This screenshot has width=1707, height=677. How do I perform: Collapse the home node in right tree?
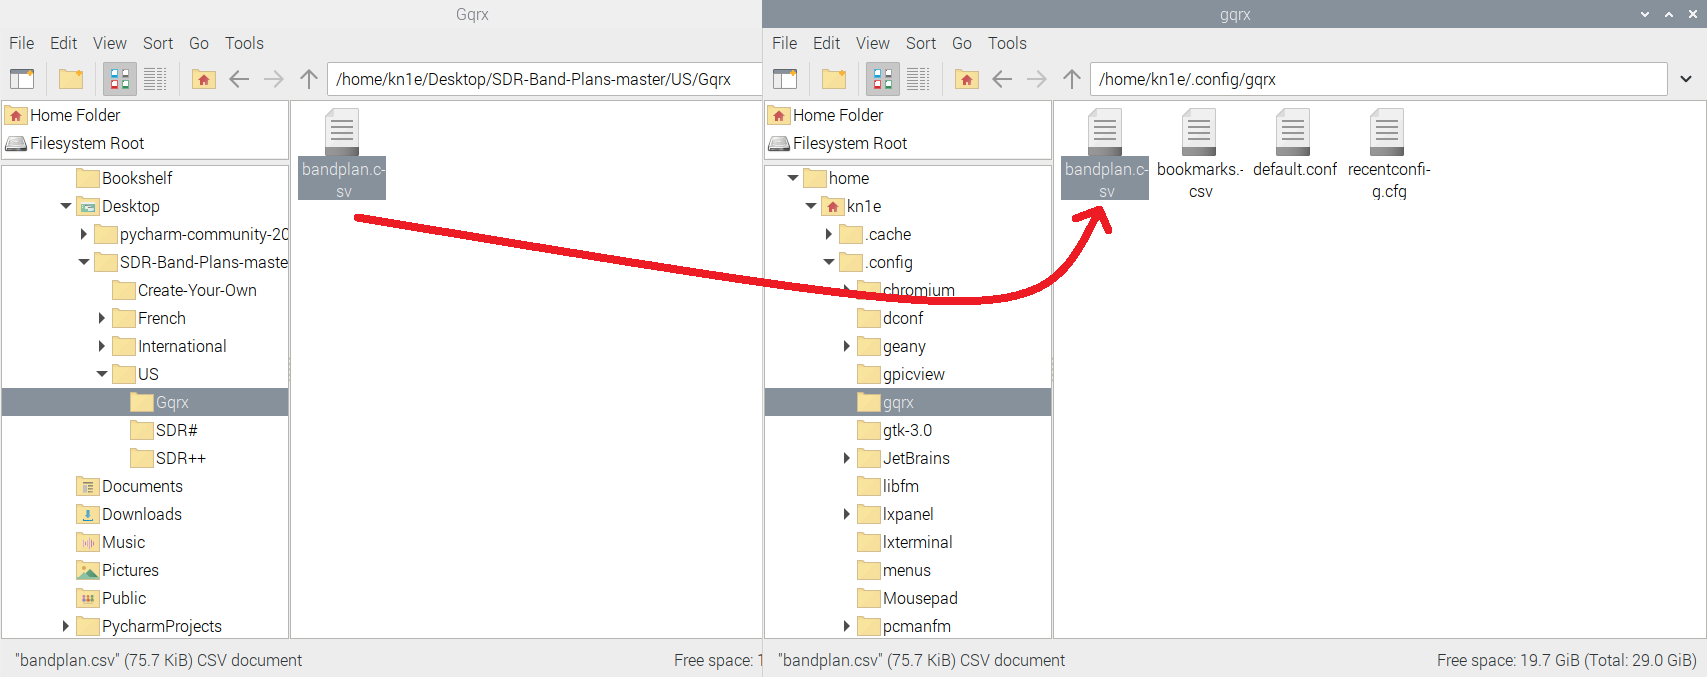click(793, 178)
